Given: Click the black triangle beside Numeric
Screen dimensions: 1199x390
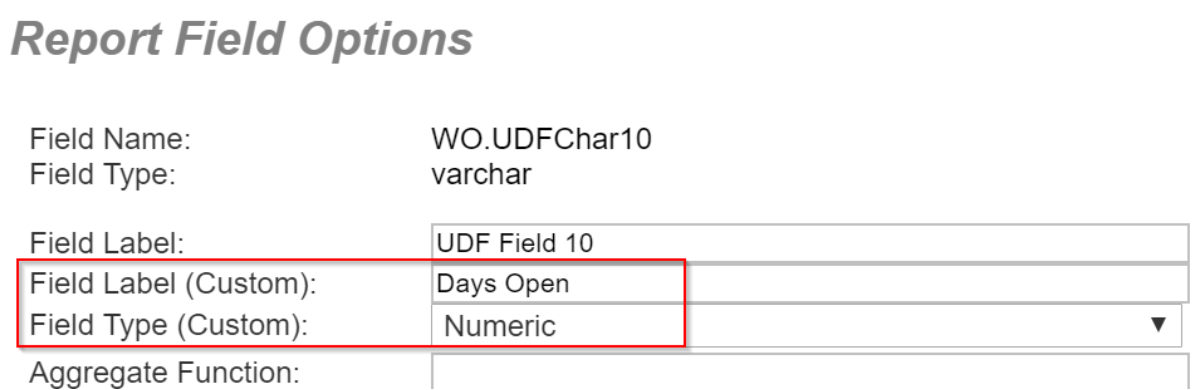Looking at the screenshot, I should (1158, 326).
